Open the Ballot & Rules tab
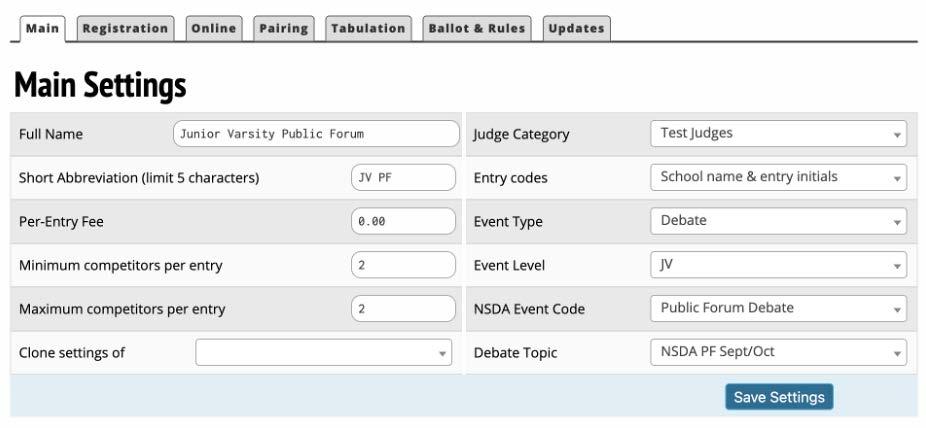Screen dimensions: 926x428 click(x=477, y=28)
